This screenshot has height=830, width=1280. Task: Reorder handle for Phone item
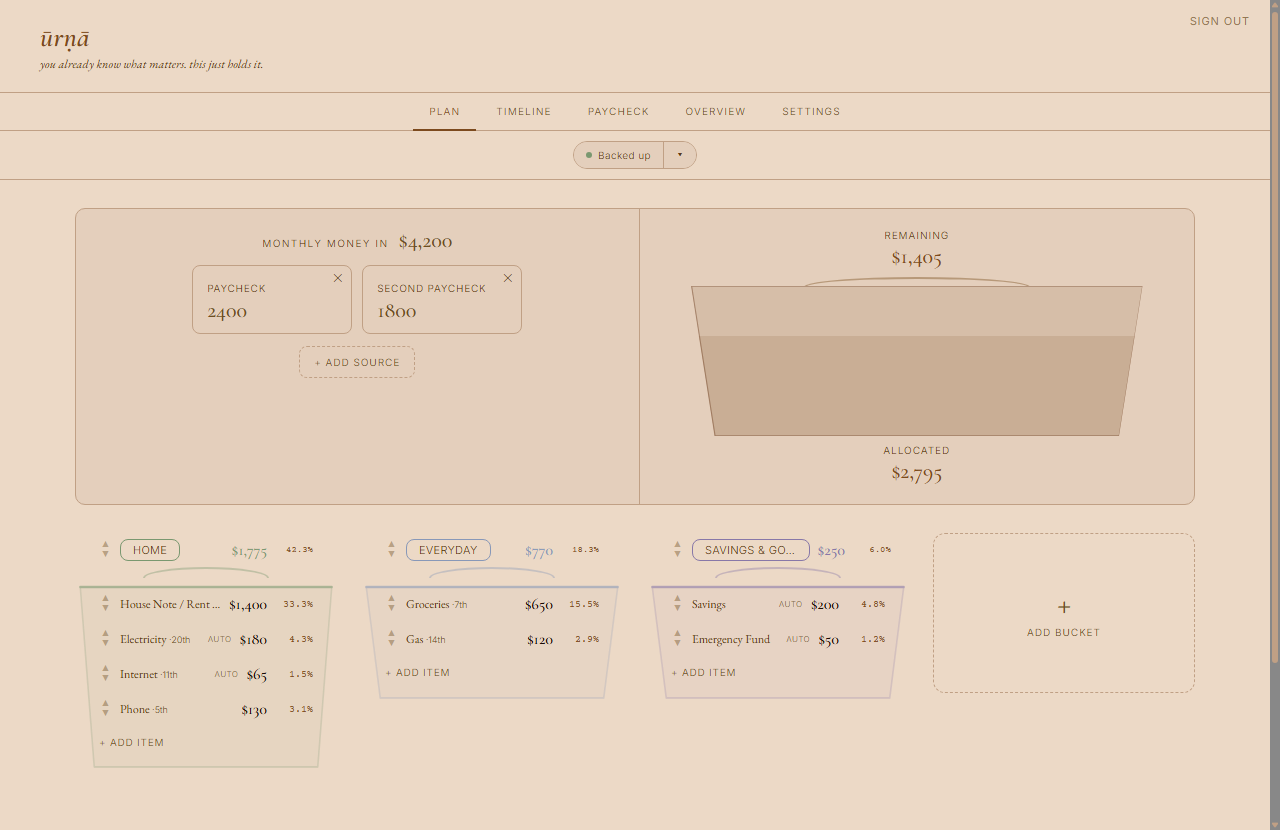click(x=105, y=709)
